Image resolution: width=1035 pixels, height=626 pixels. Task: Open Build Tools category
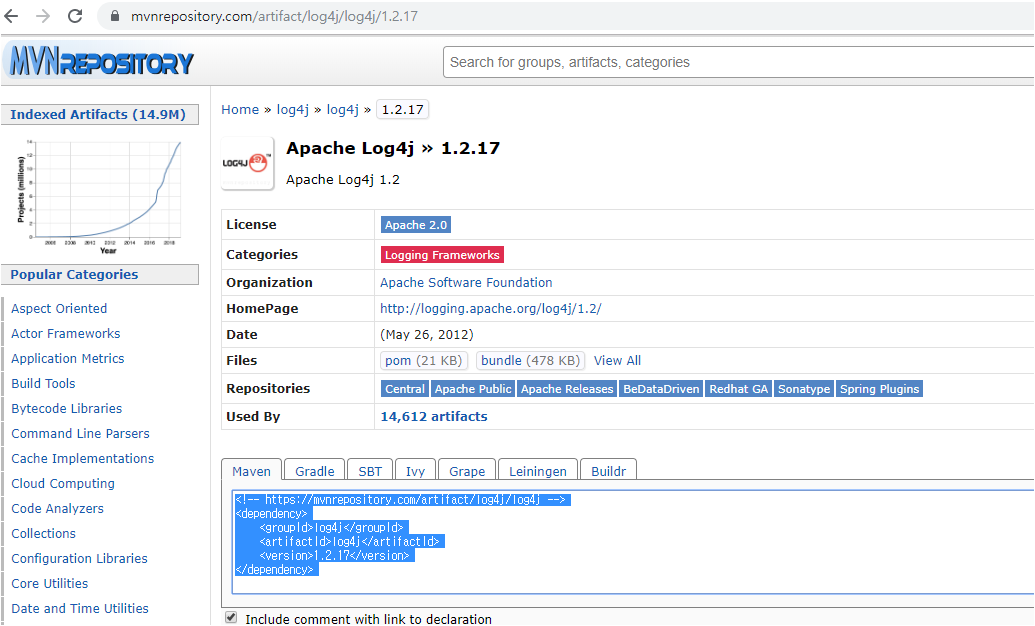point(43,384)
